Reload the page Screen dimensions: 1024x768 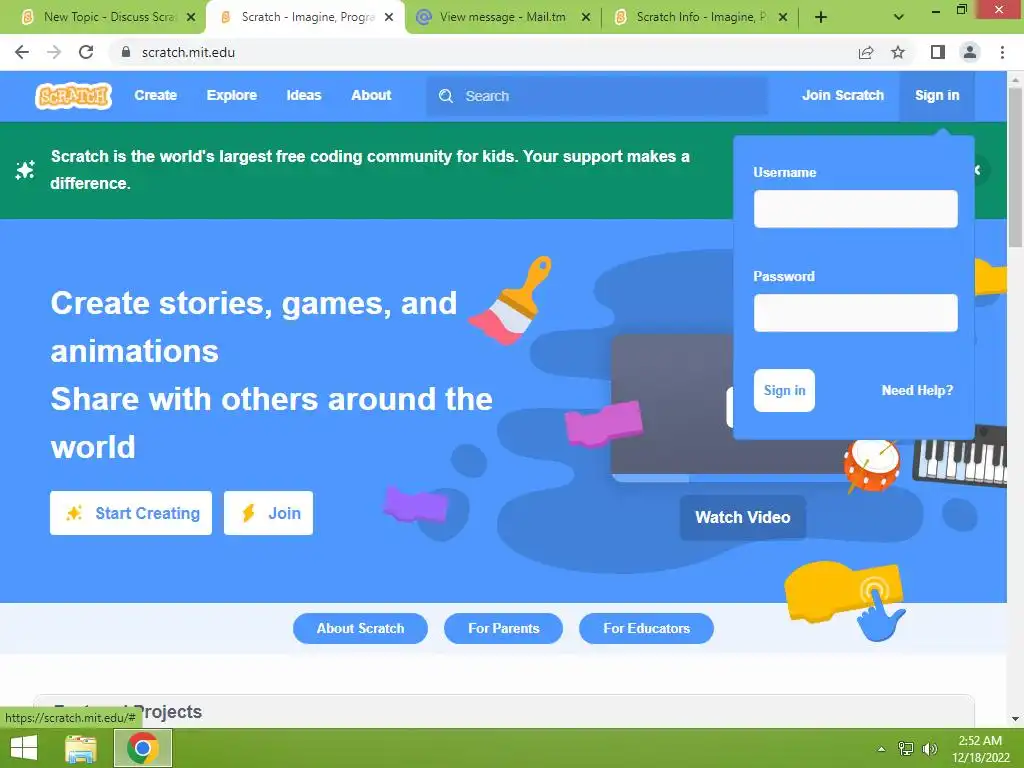86,52
